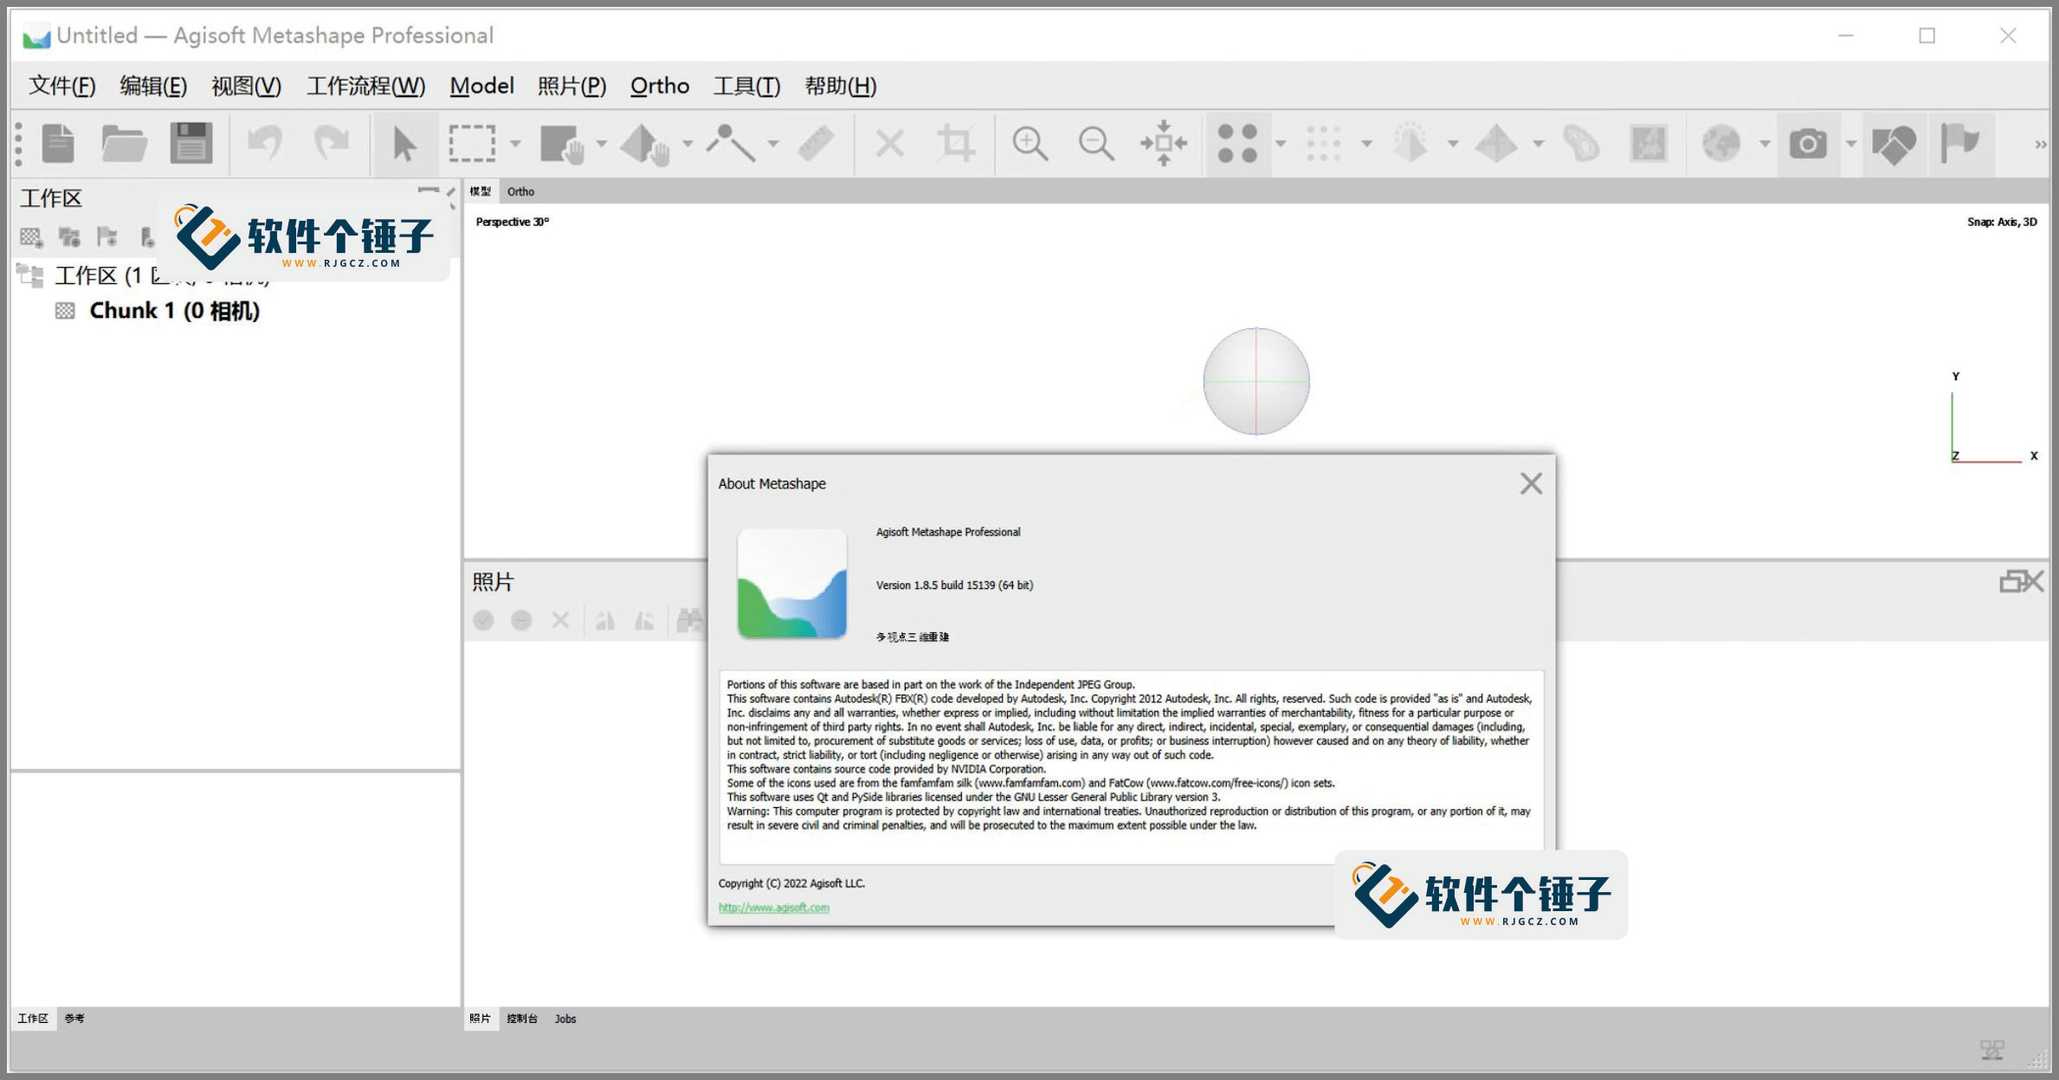Close the About Metashape dialog
Screen dimensions: 2059x1080
[x=1531, y=484]
